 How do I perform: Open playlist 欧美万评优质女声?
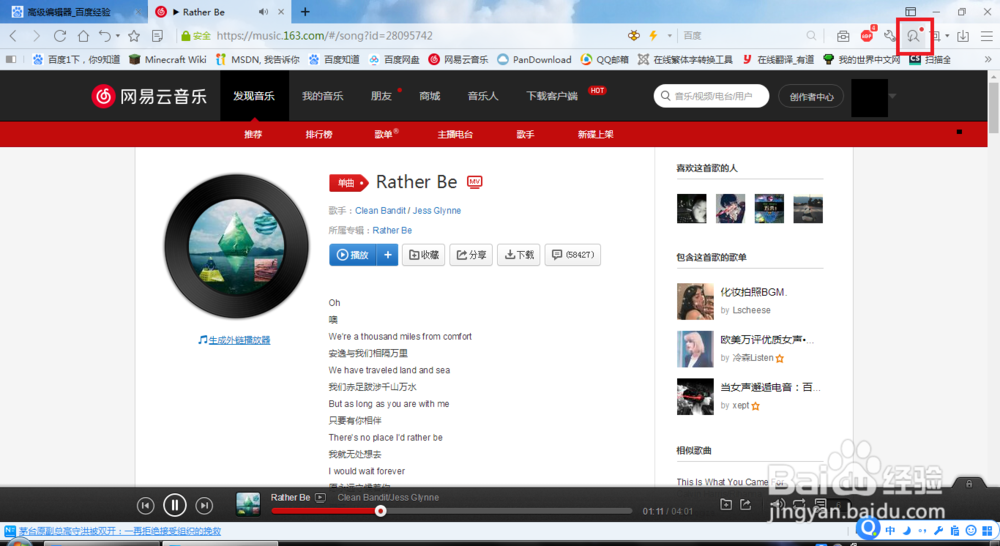[x=767, y=340]
